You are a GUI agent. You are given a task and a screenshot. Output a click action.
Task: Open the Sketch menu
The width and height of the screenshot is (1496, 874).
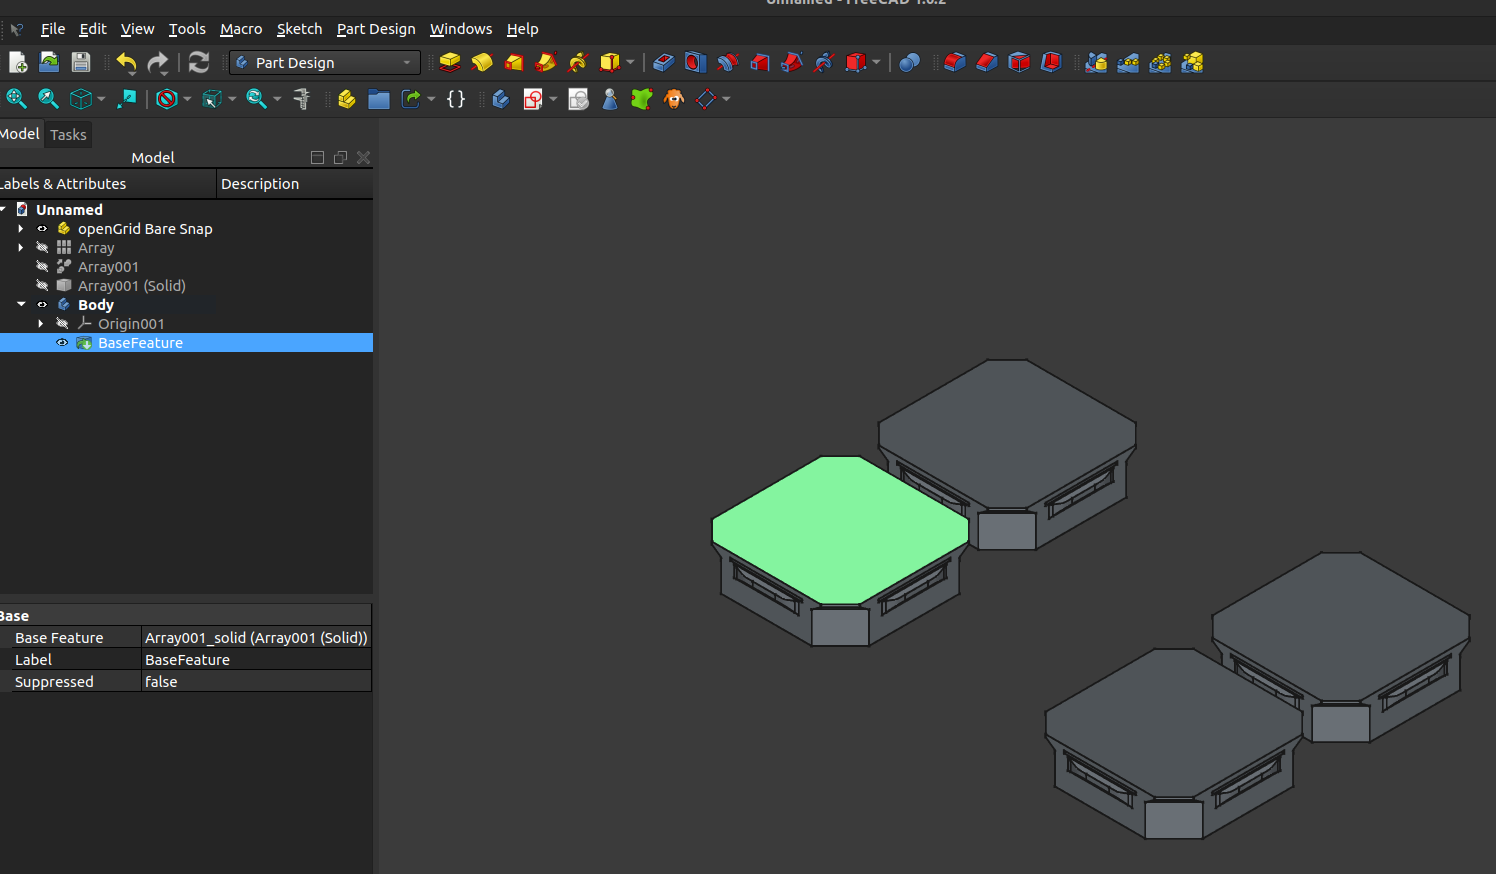[299, 29]
